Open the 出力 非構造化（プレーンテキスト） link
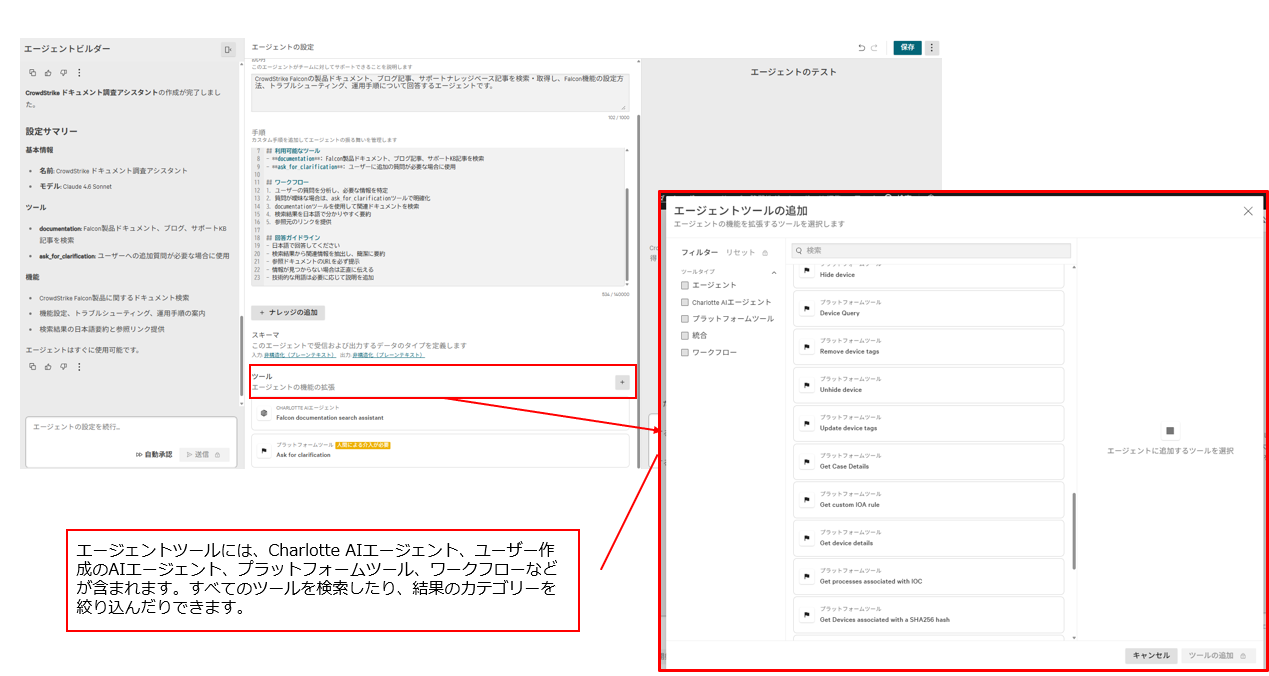The image size is (1269, 676). click(x=387, y=355)
